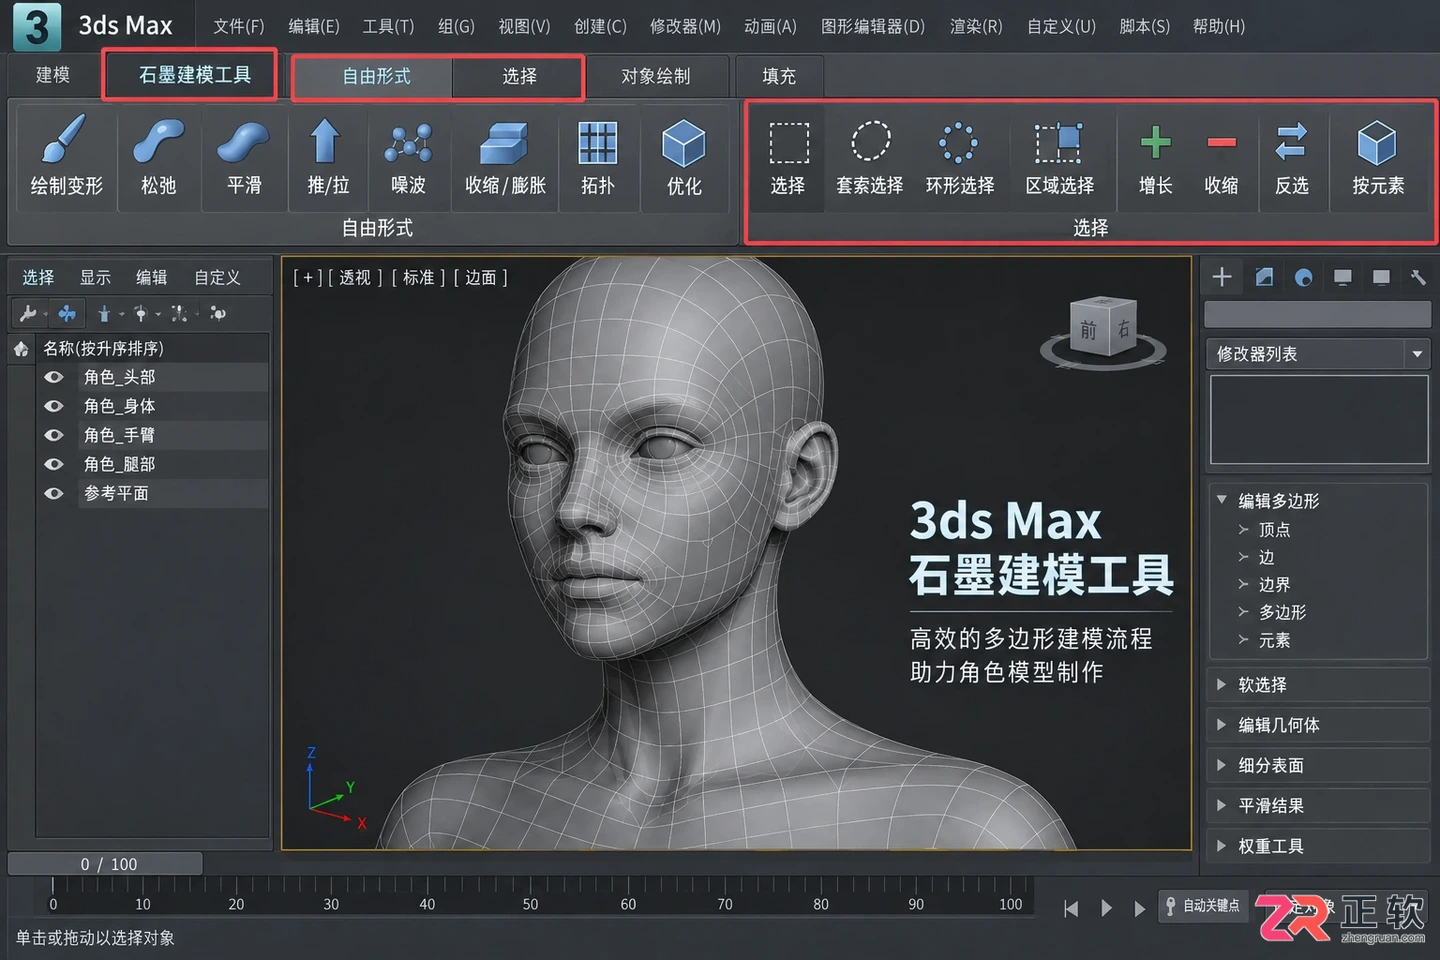The image size is (1440, 960).
Task: Open the utilities wrench in command panel
Action: point(1418,277)
